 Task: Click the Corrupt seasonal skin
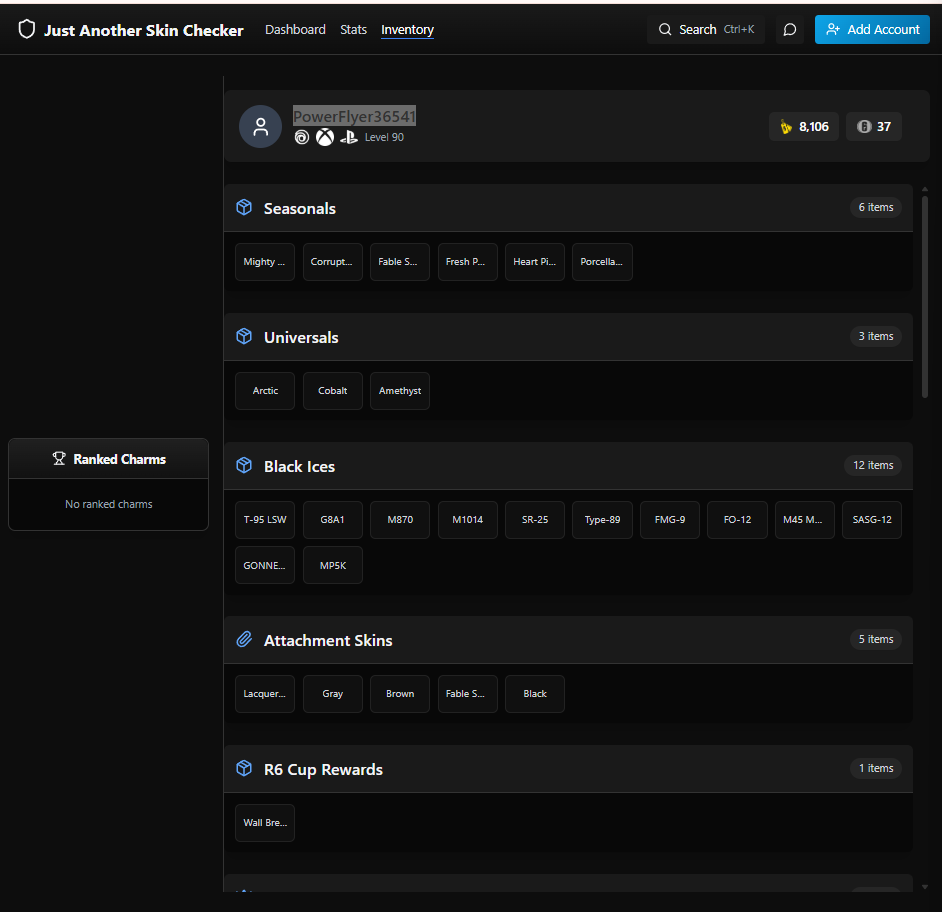332,262
